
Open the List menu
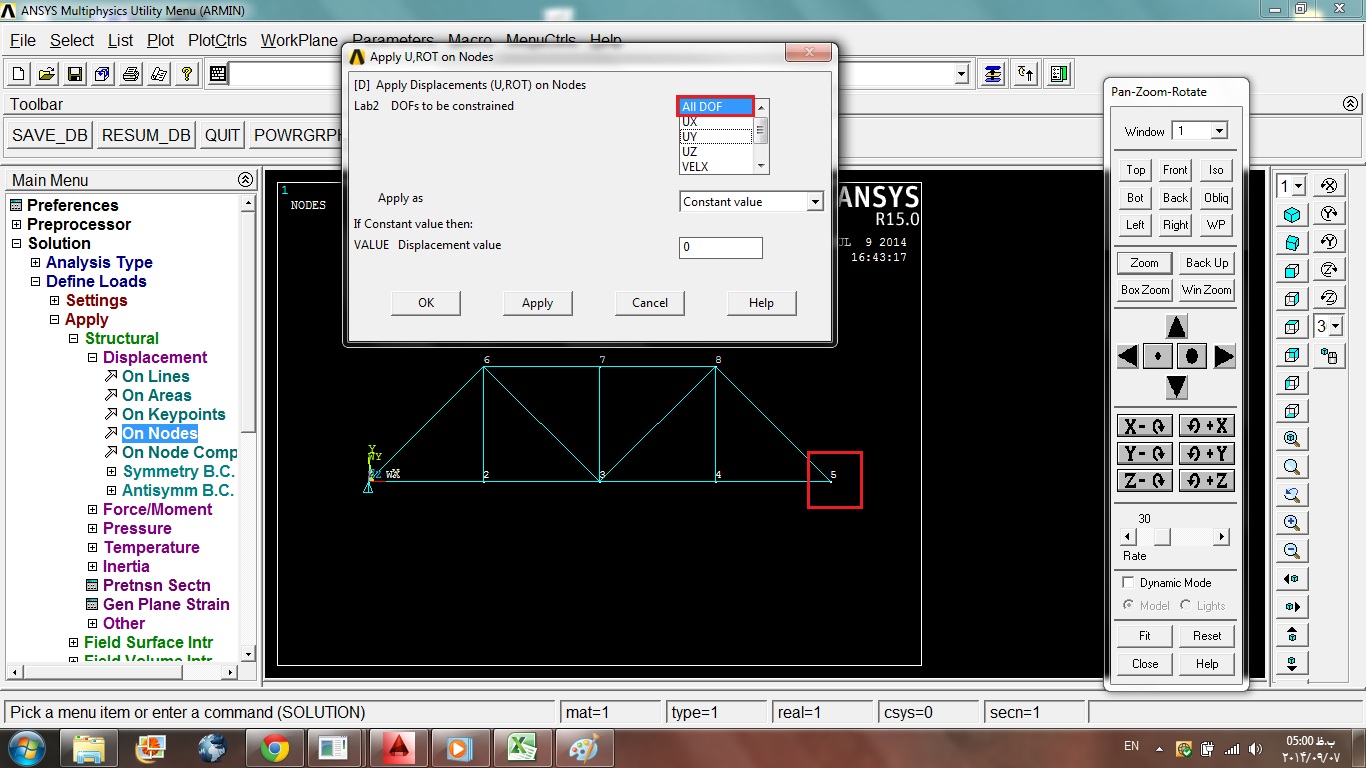120,40
